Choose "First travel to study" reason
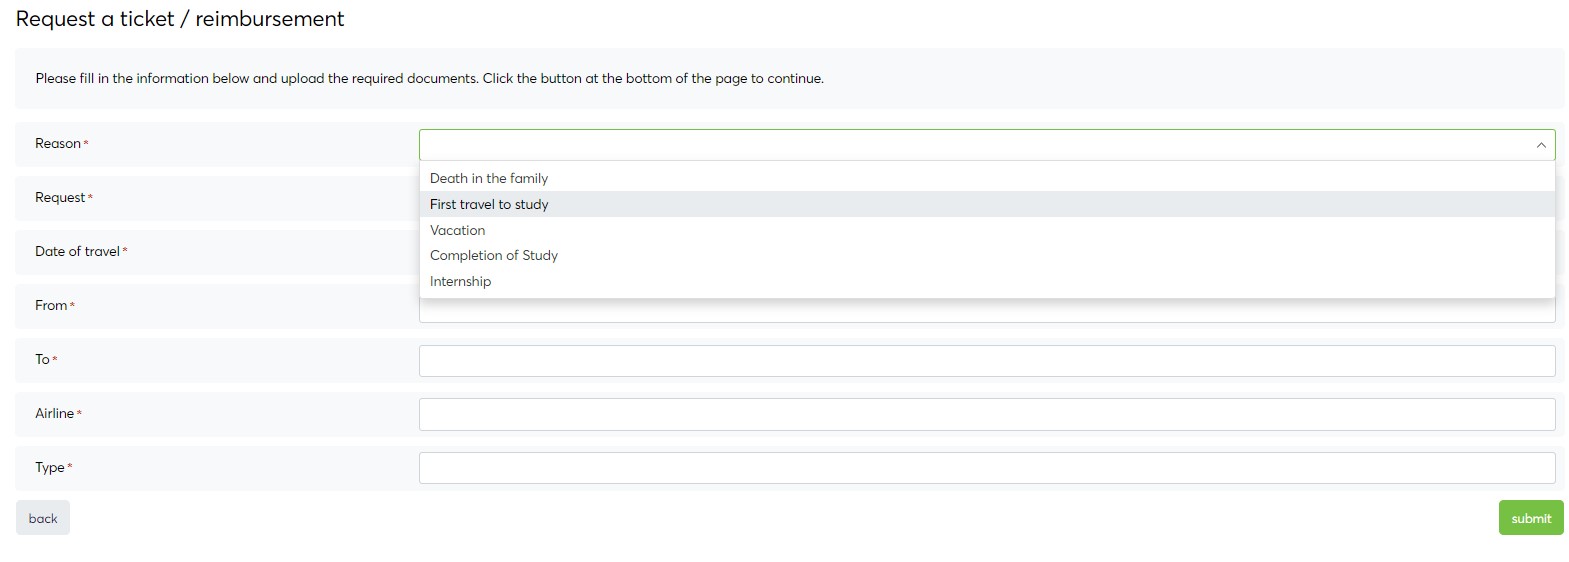This screenshot has width=1569, height=562. 489,204
